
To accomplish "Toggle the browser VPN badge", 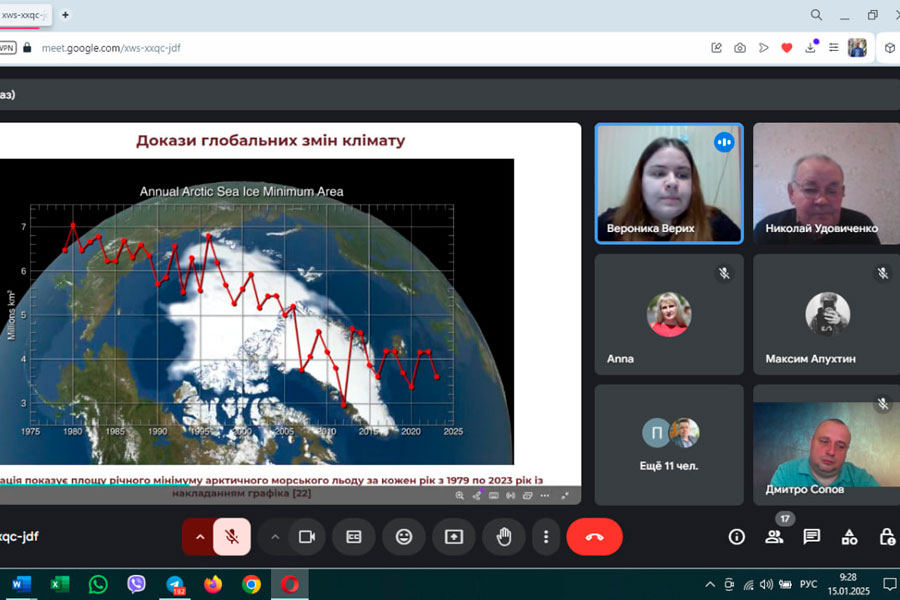I will pyautogui.click(x=7, y=48).
